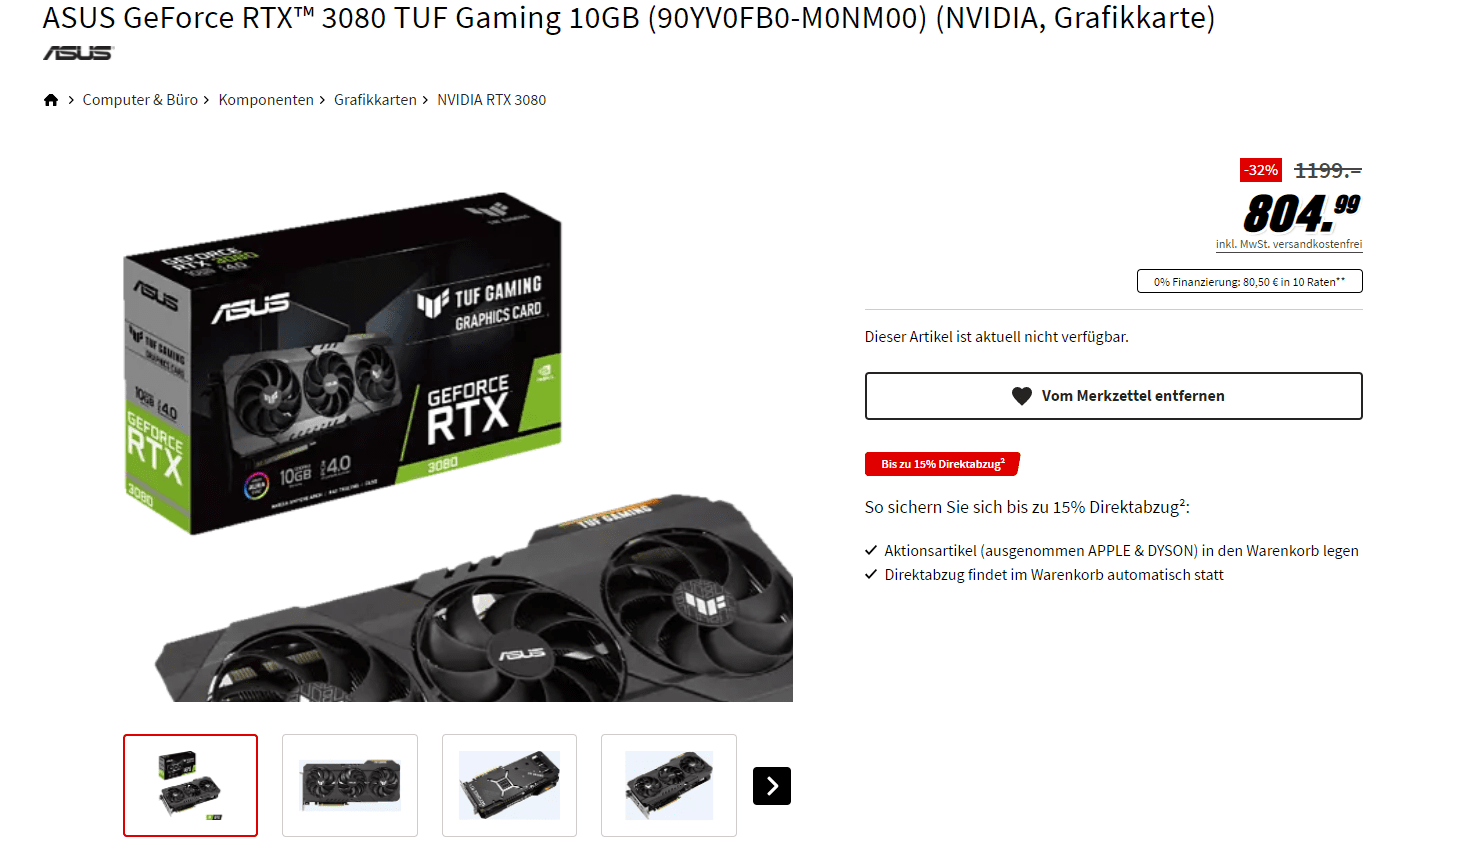Click the main product image
This screenshot has width=1467, height=841.
[x=458, y=446]
